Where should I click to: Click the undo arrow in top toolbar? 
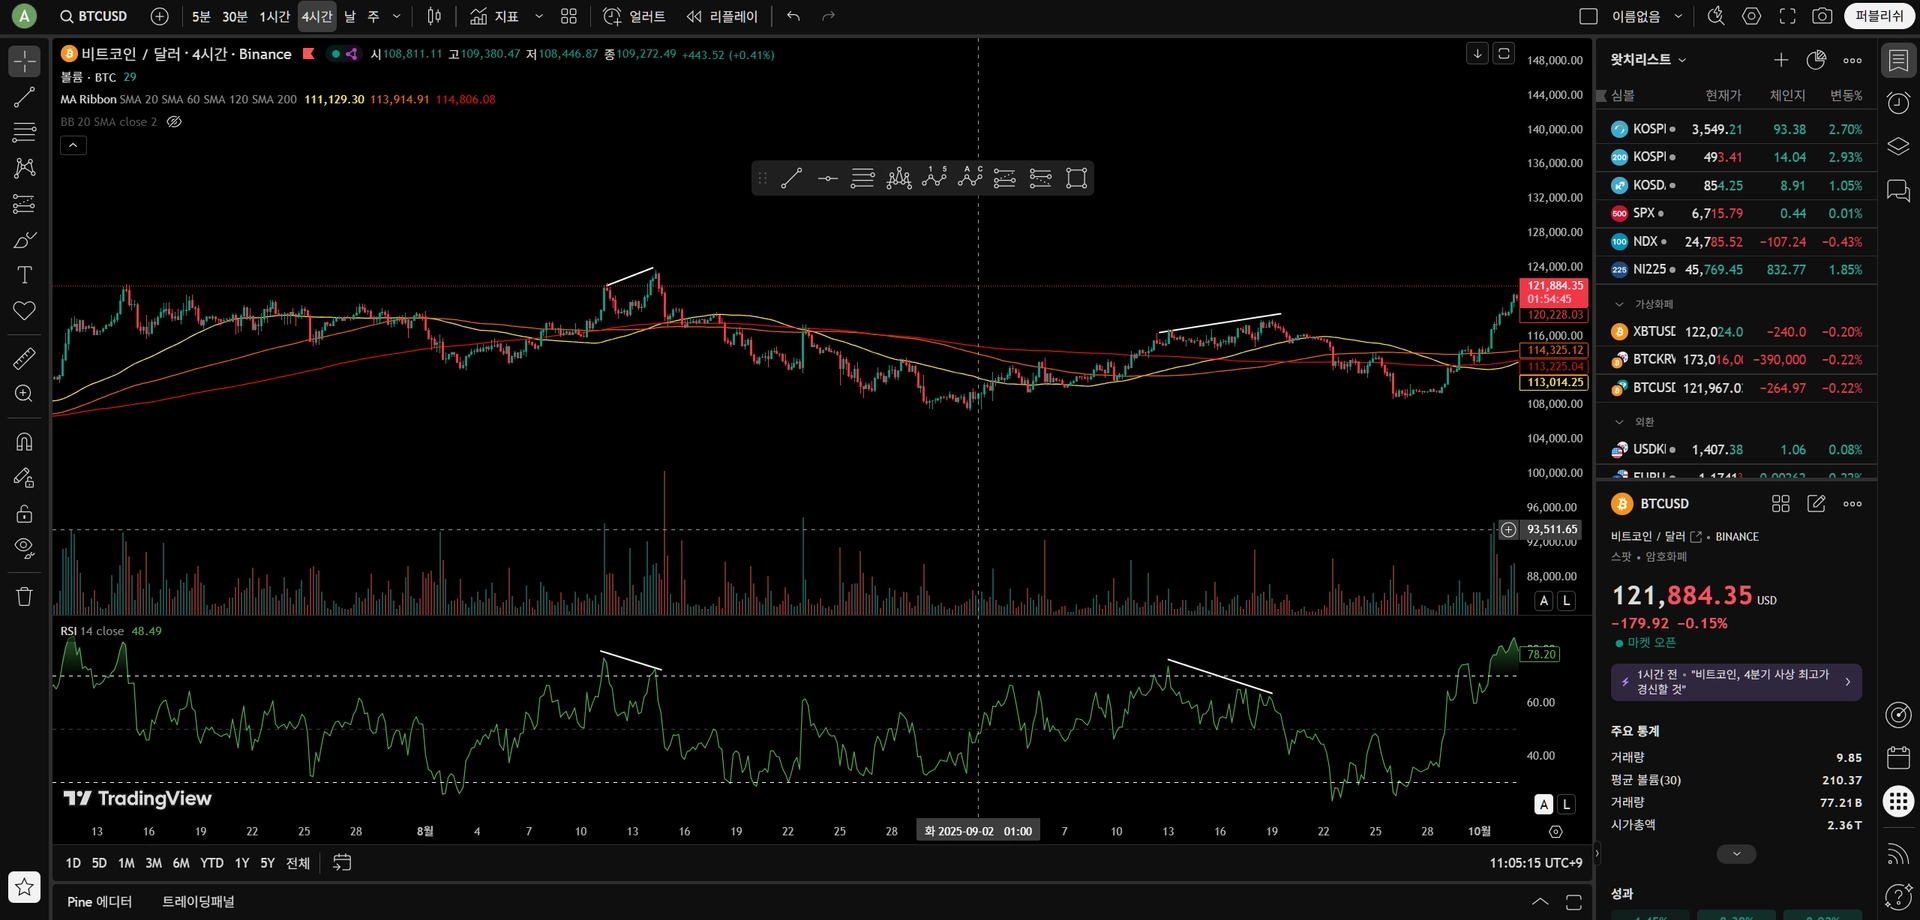793,16
